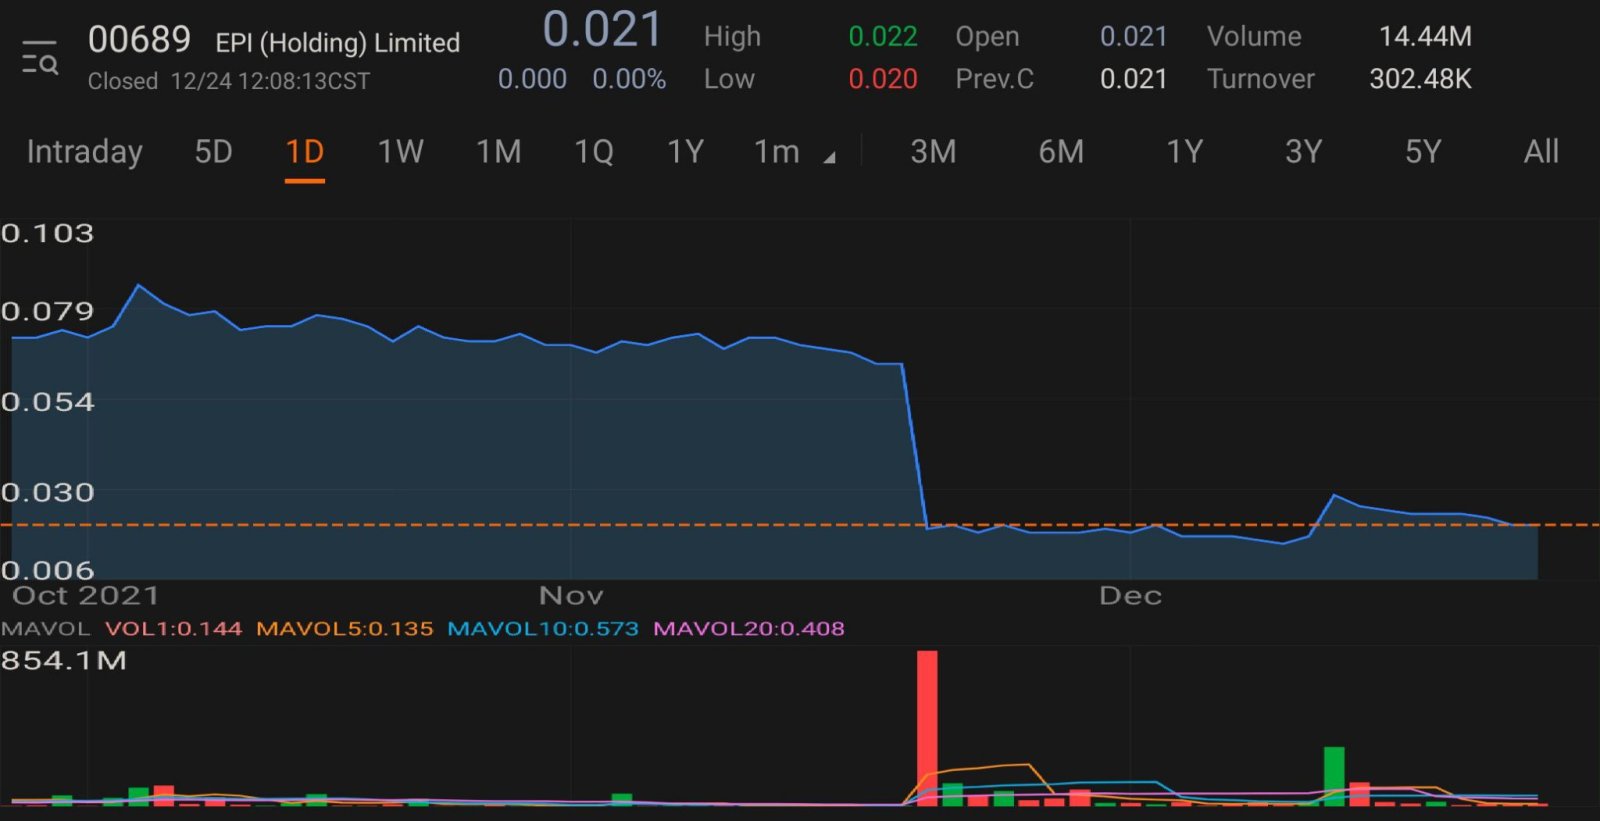Click the Oct 2021 axis label
This screenshot has width=1600, height=821.
tap(86, 596)
